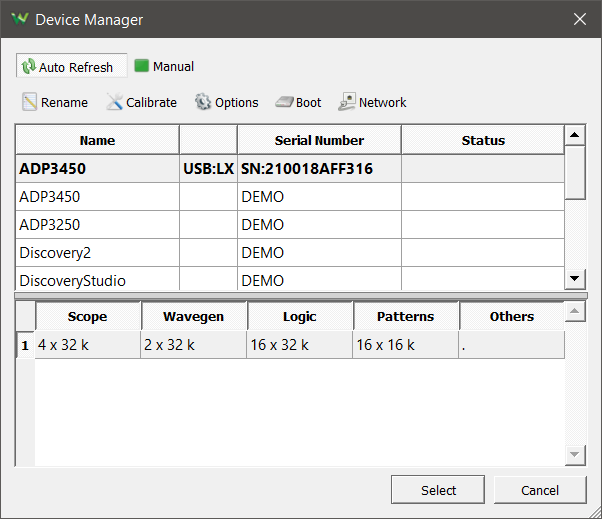Click the Patterns column header
602x519 pixels.
click(406, 316)
